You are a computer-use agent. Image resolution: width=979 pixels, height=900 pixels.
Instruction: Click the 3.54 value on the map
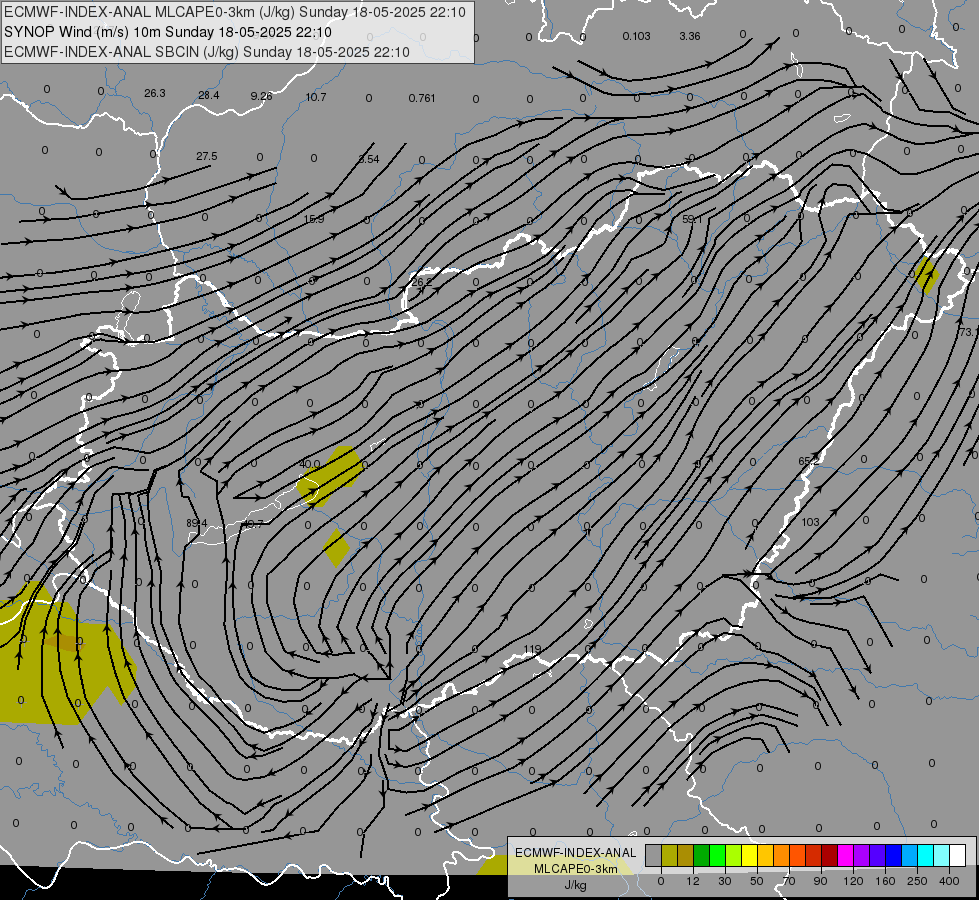click(369, 159)
